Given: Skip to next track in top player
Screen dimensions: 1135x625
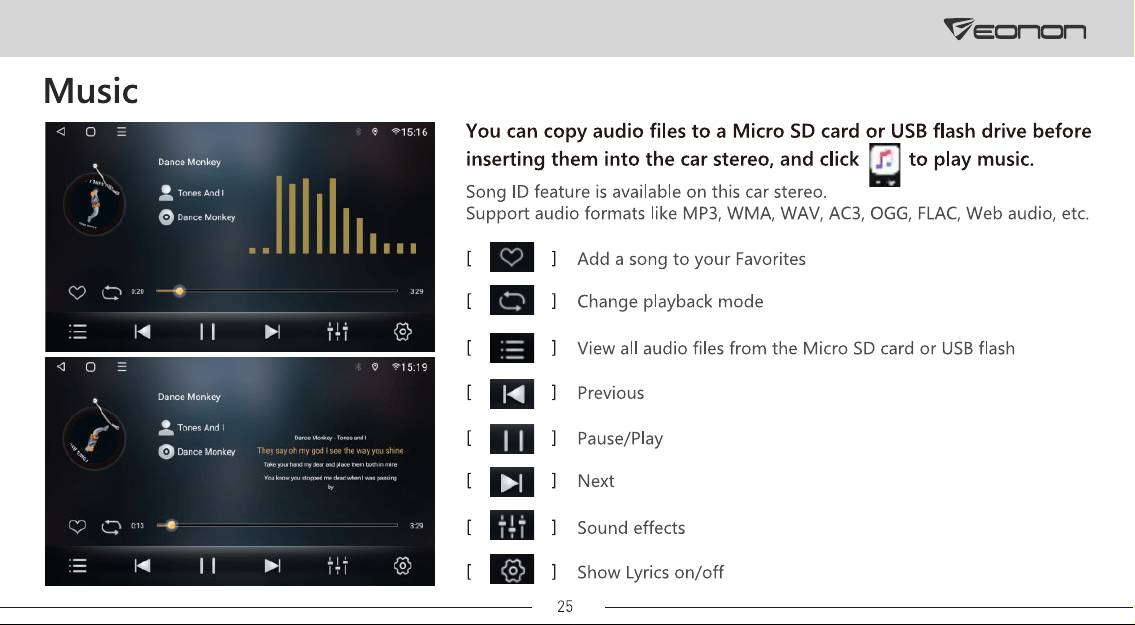Looking at the screenshot, I should pyautogui.click(x=272, y=332).
